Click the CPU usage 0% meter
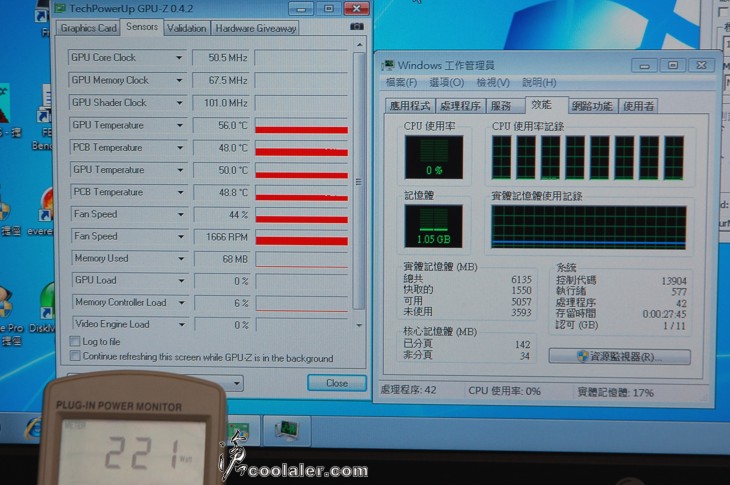 (433, 157)
